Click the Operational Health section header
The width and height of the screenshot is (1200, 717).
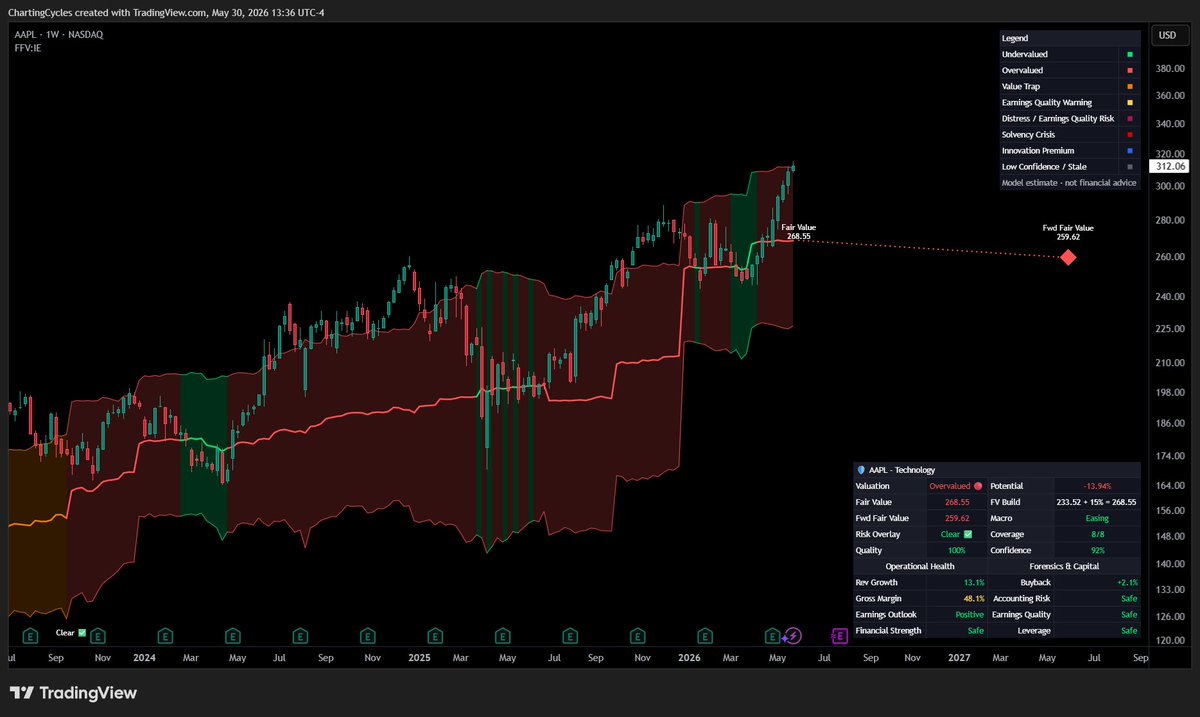920,566
